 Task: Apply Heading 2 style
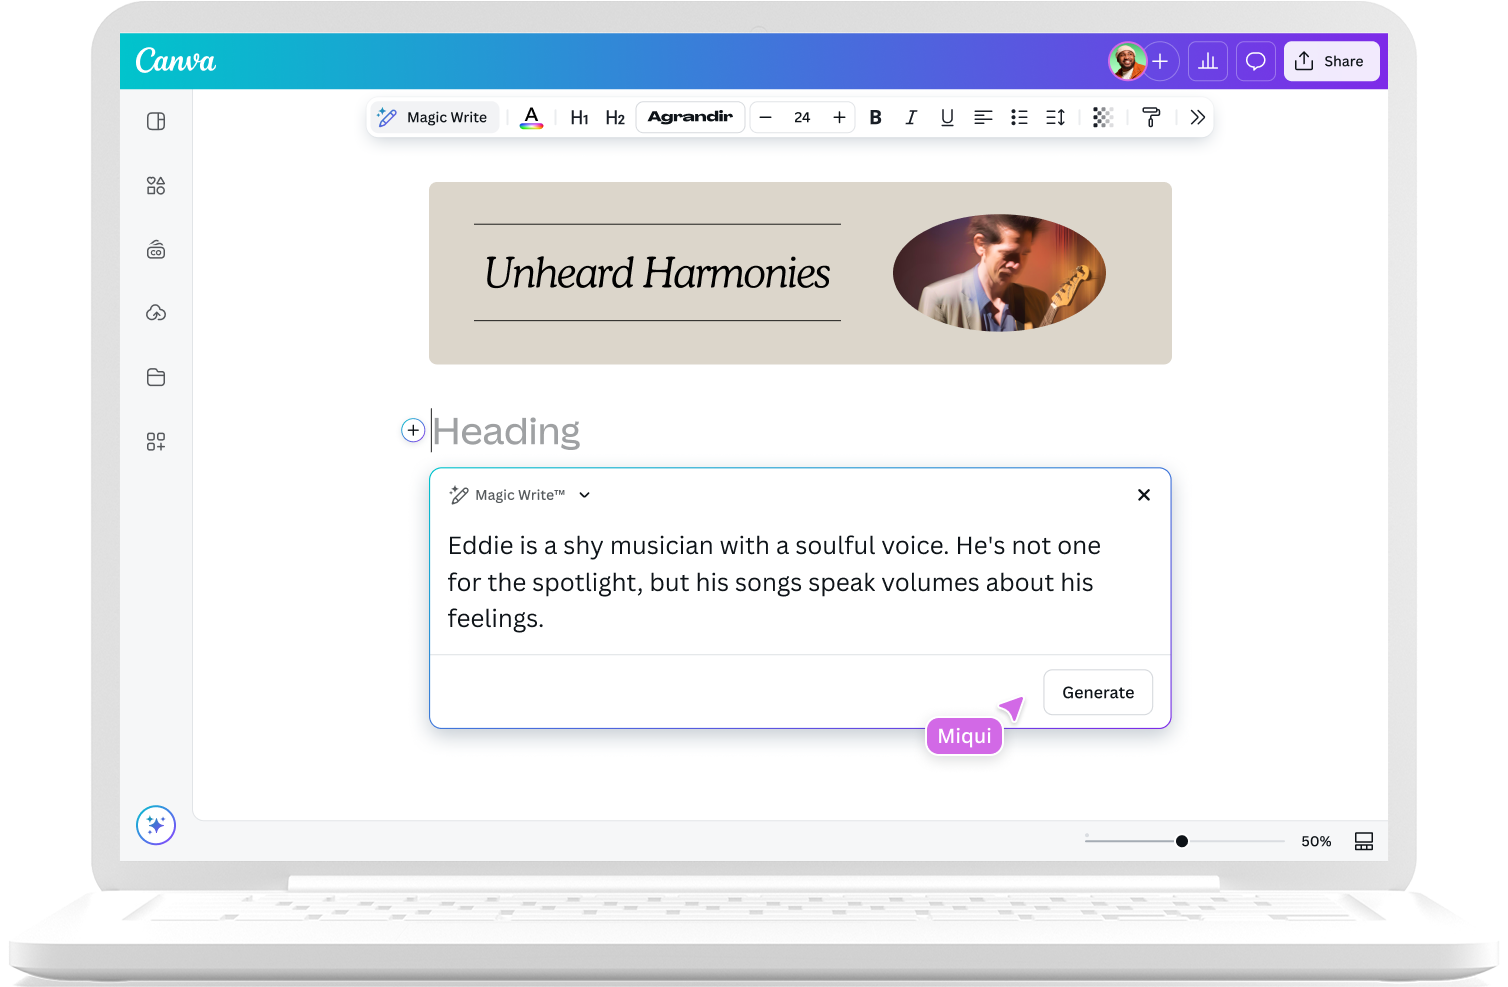coord(615,118)
